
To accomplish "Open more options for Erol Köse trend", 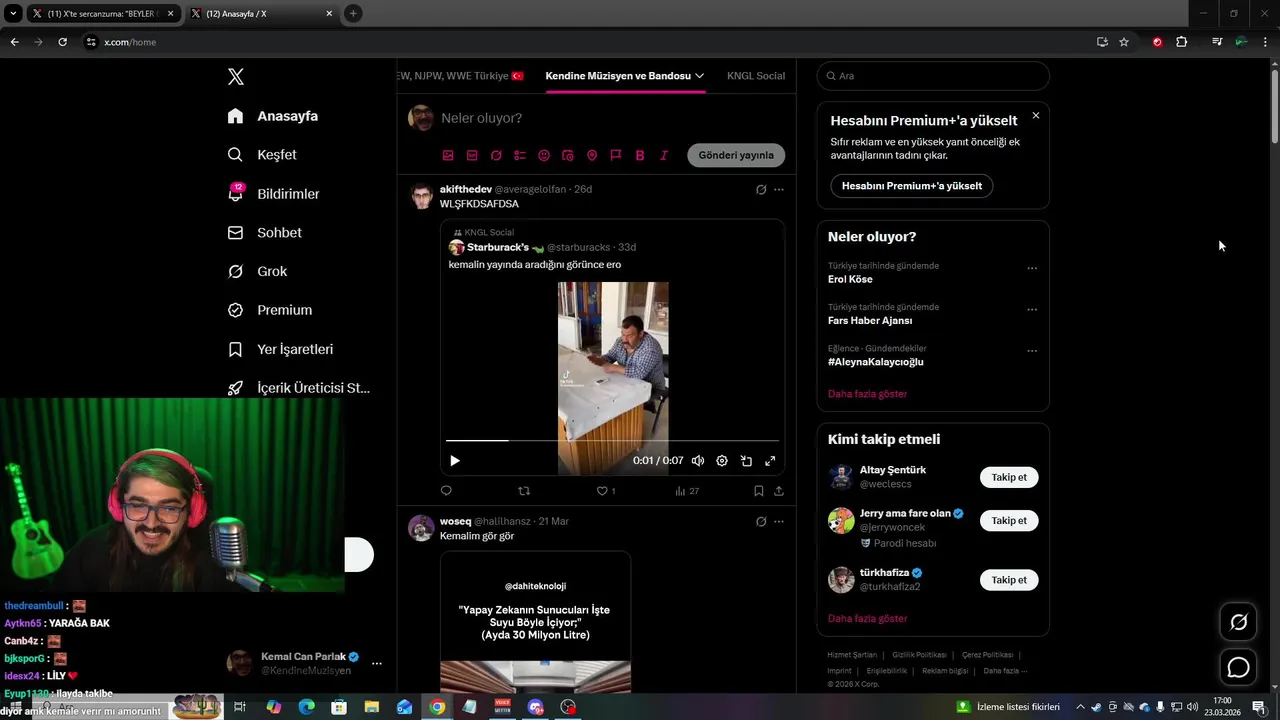I will (x=1032, y=268).
